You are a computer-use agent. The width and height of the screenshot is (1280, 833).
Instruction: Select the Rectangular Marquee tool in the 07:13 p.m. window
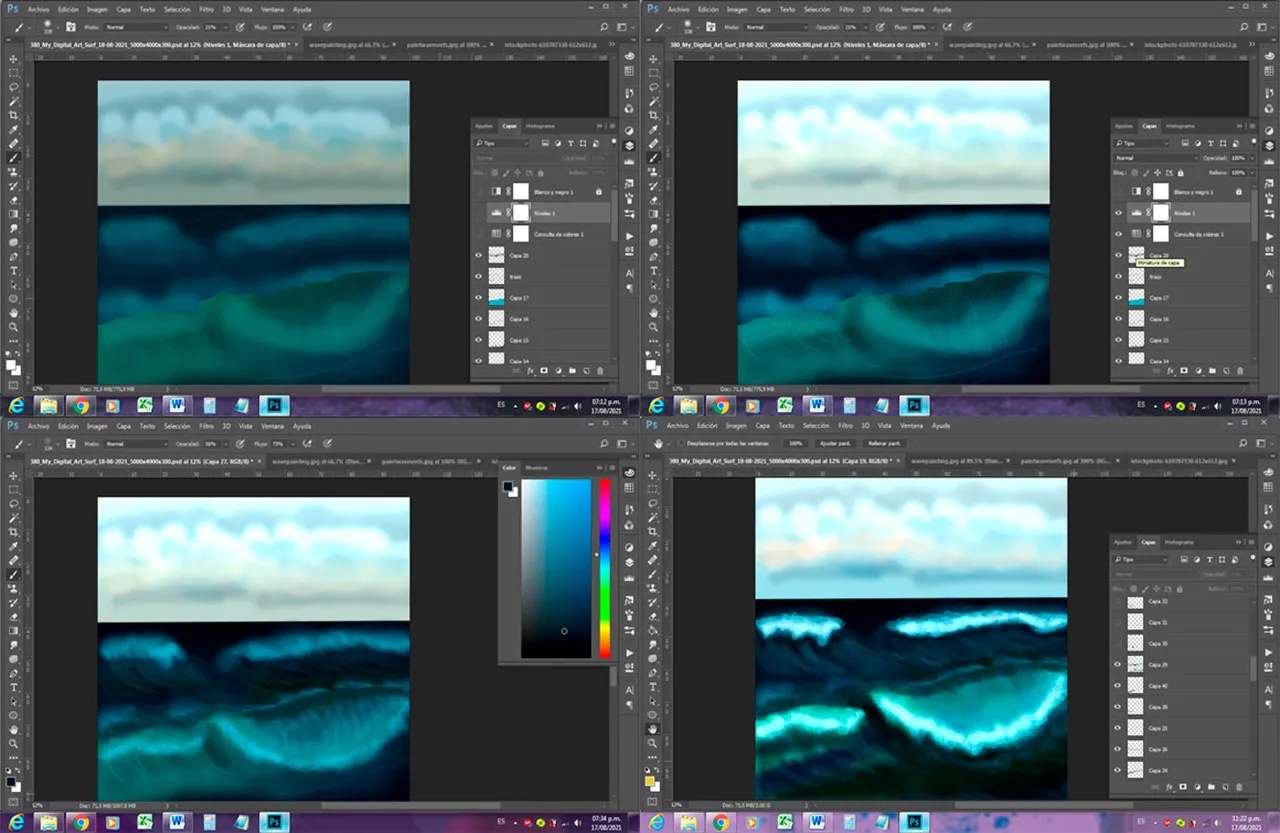[x=654, y=73]
